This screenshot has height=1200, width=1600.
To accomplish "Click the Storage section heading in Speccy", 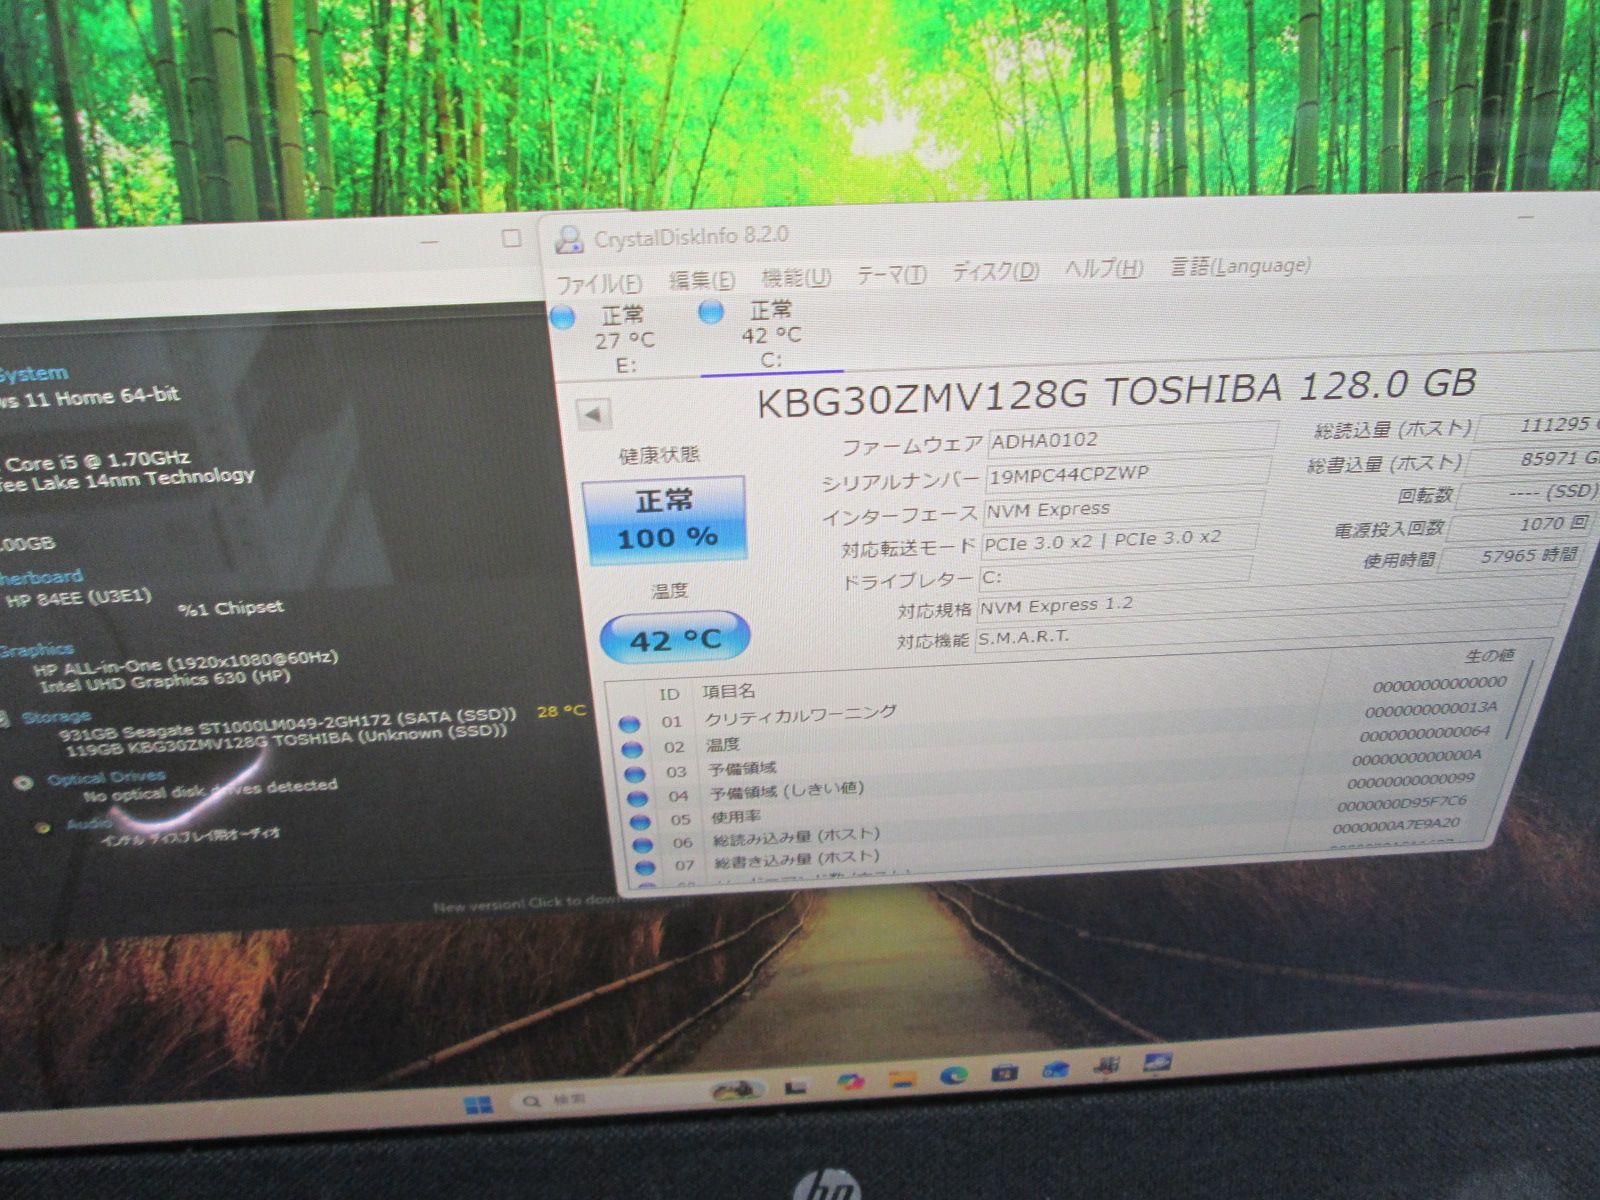I will pos(56,717).
